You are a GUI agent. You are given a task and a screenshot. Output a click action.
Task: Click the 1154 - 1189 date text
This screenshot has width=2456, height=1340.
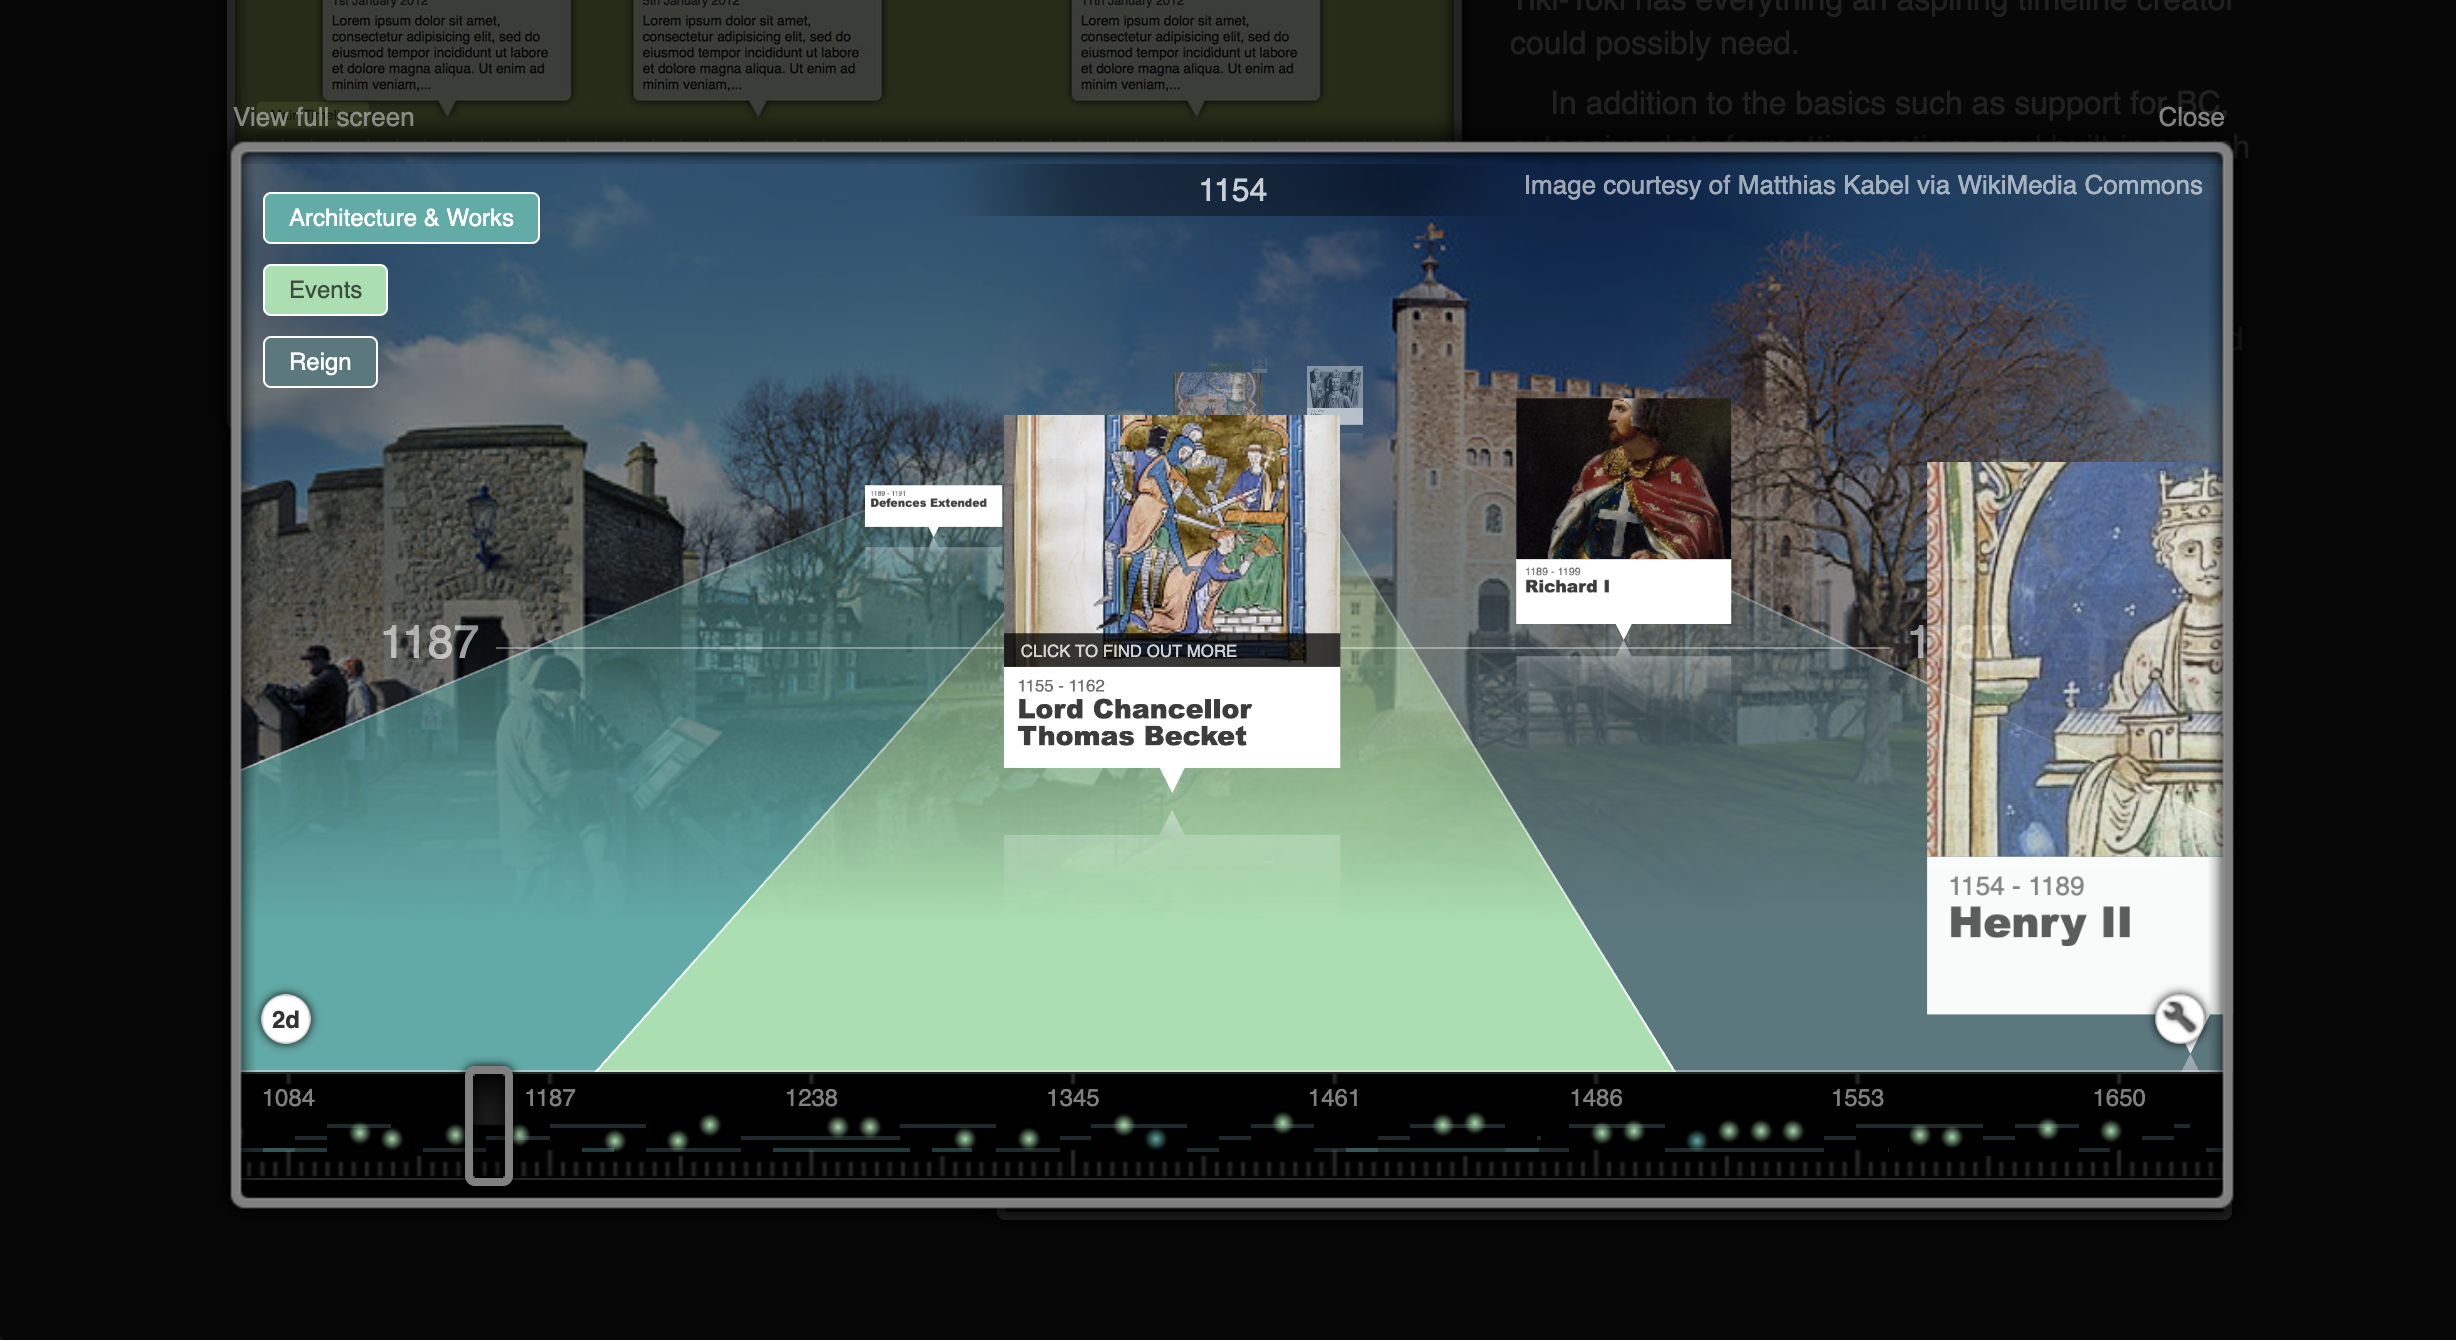click(2016, 886)
